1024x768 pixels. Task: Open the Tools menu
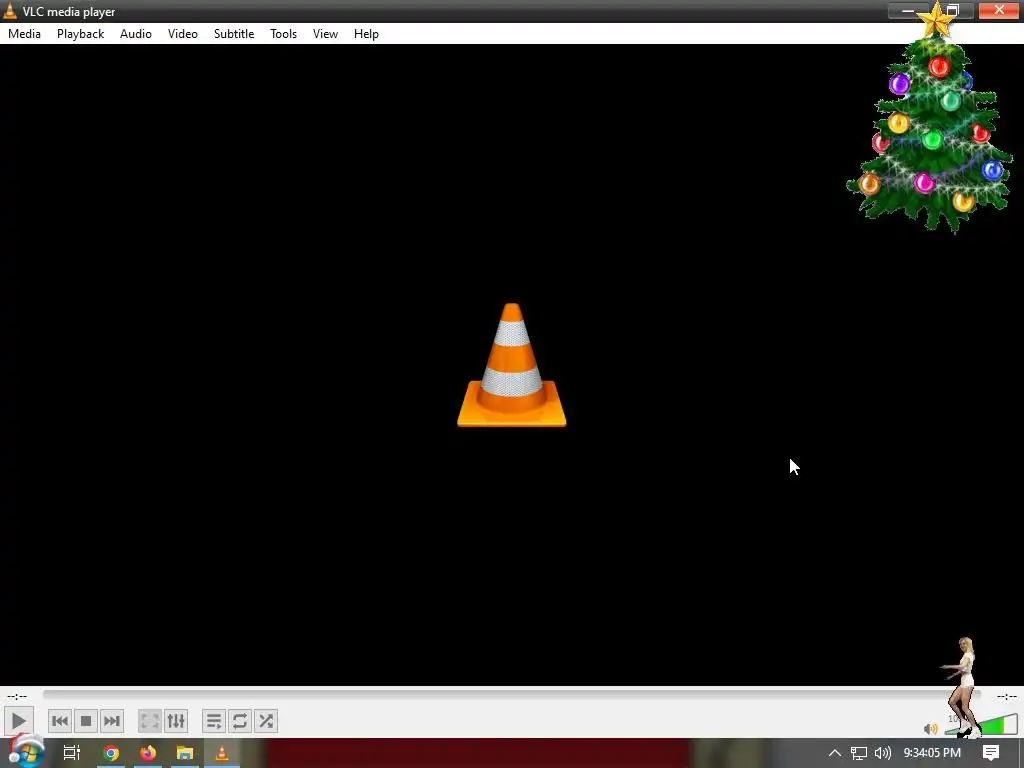(x=283, y=34)
